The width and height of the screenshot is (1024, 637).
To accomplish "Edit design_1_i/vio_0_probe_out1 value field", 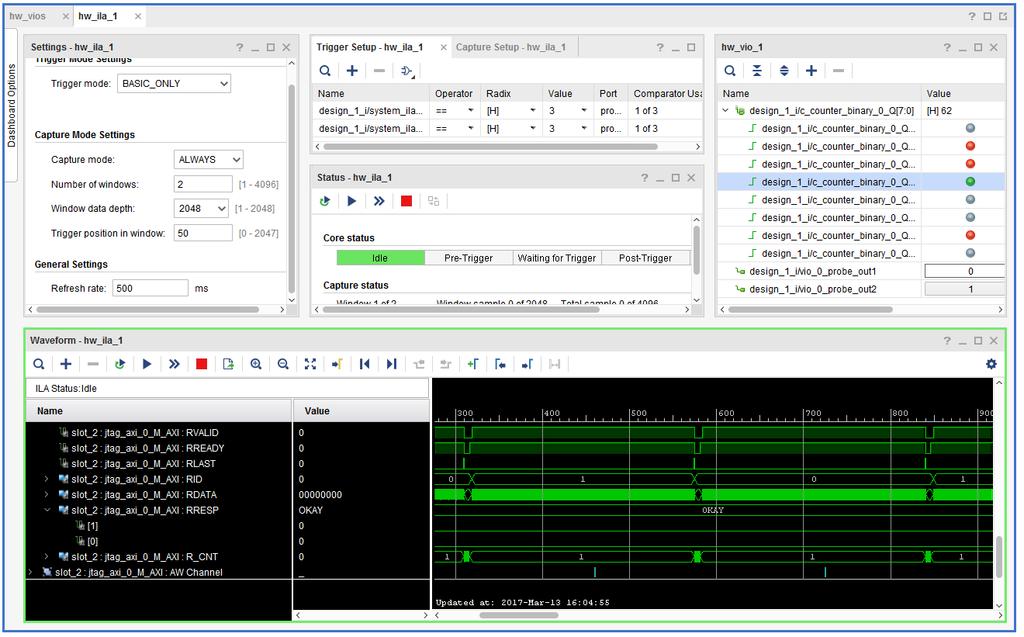I will 964,271.
